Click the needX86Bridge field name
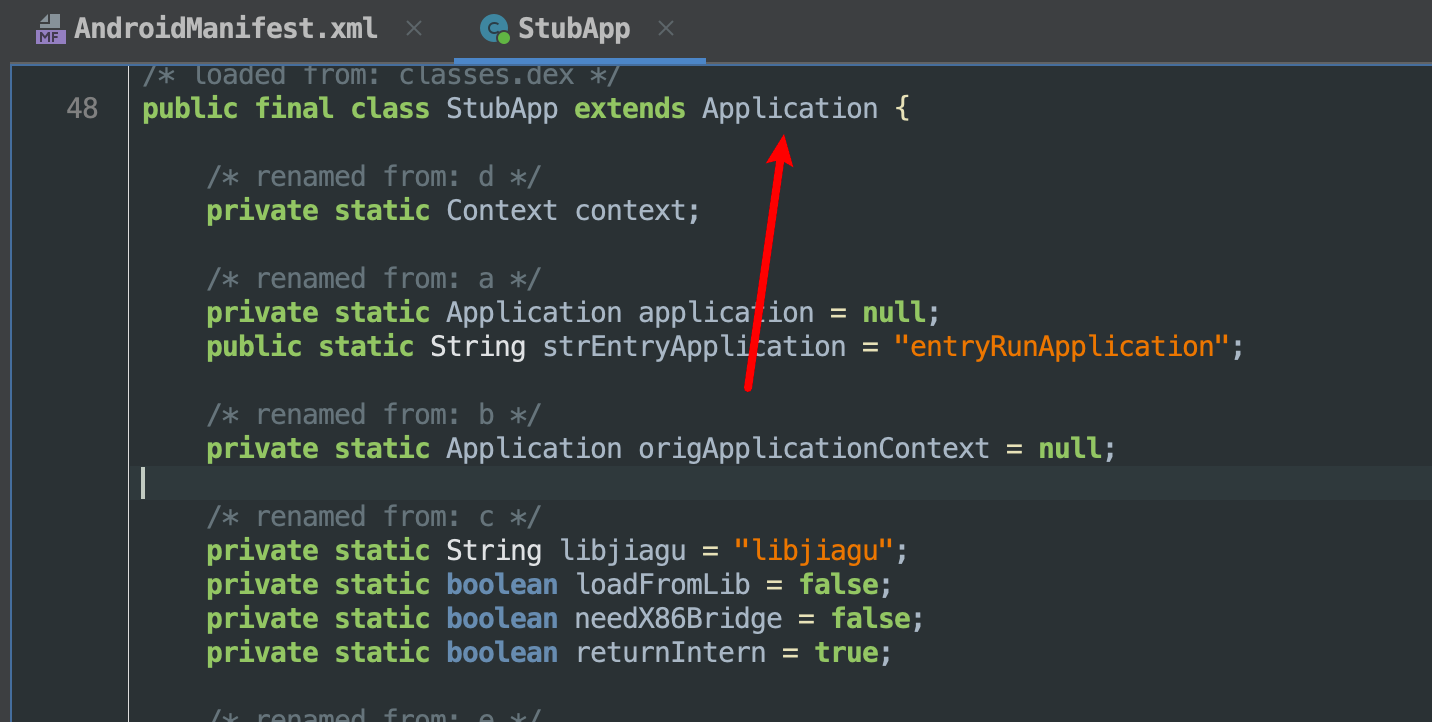 point(678,618)
